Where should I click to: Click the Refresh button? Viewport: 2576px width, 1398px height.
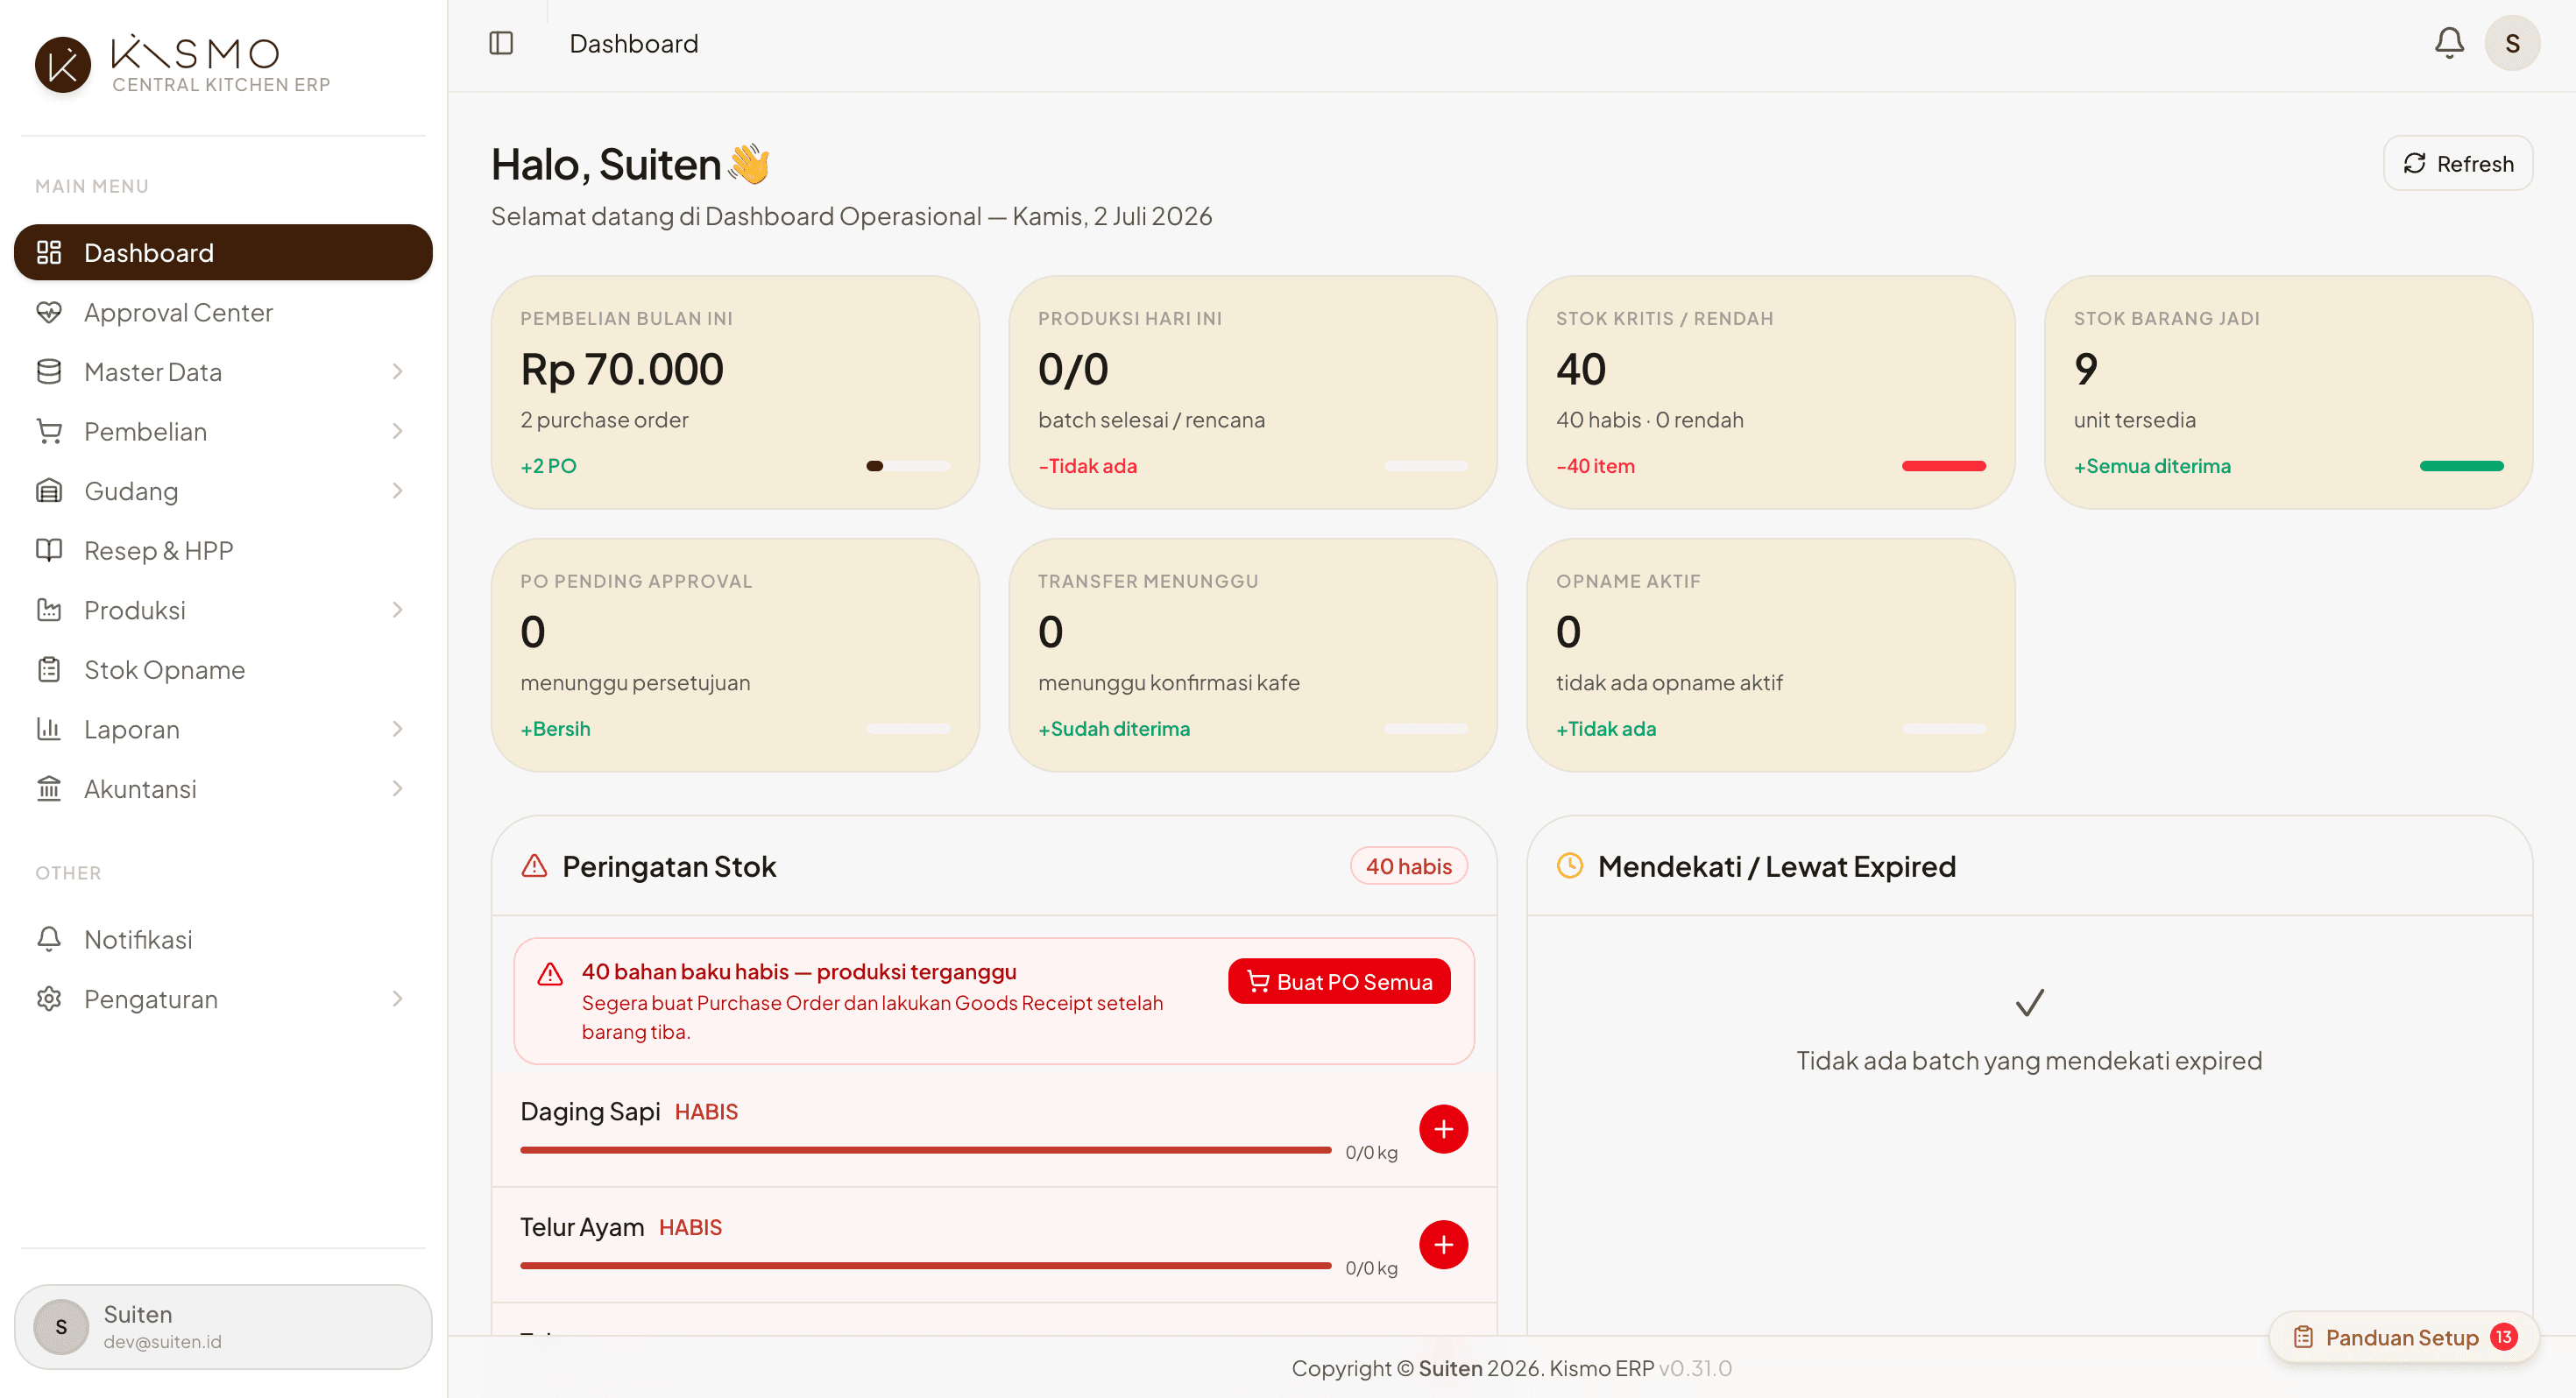[x=2457, y=163]
